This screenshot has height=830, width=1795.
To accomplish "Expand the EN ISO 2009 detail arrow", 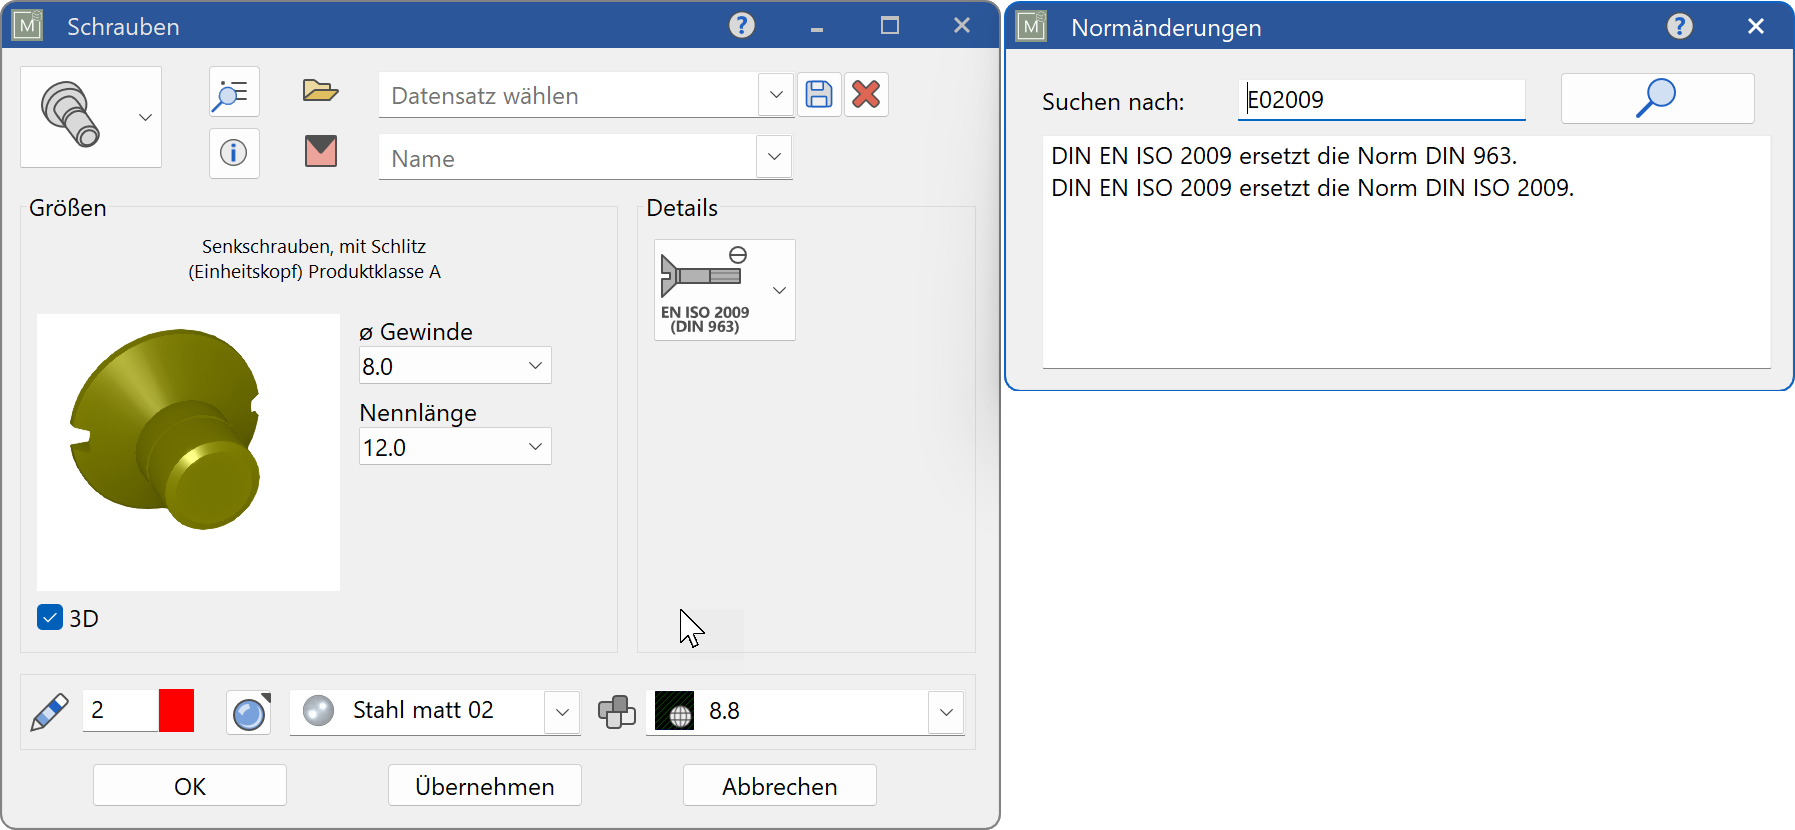I will [780, 290].
